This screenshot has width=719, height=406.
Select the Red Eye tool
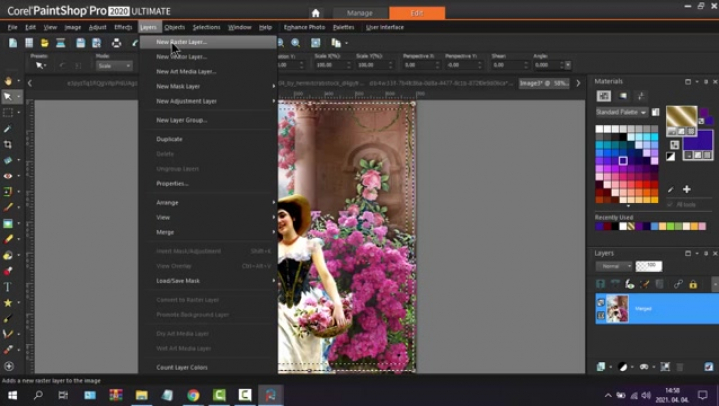click(x=8, y=176)
